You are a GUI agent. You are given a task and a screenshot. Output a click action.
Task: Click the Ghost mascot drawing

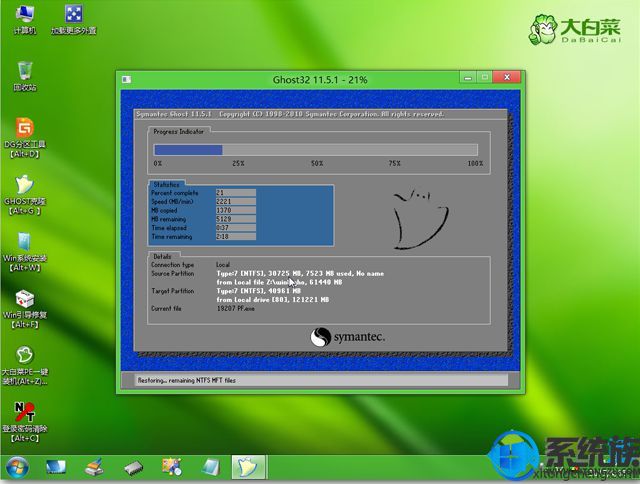tap(420, 219)
